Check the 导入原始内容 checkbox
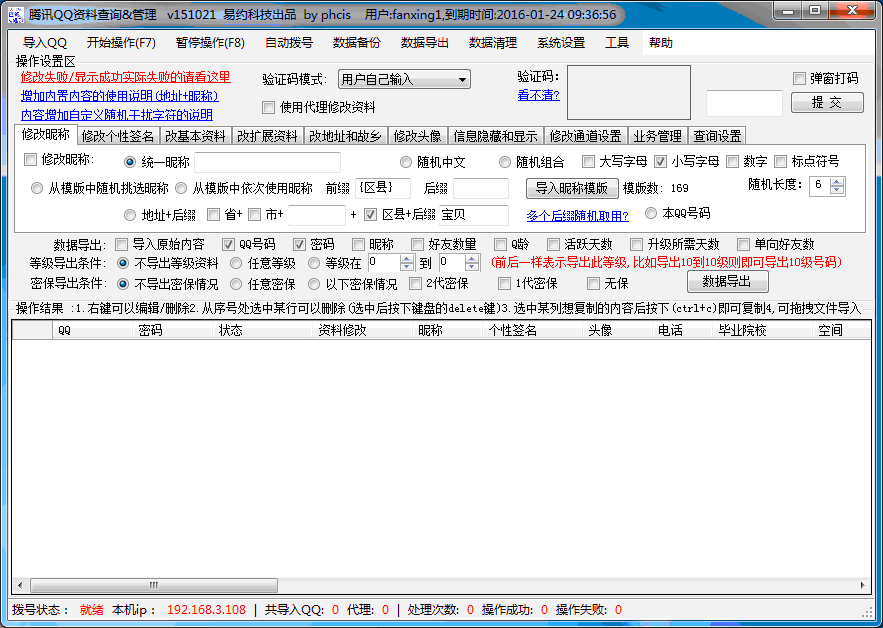 [x=121, y=244]
